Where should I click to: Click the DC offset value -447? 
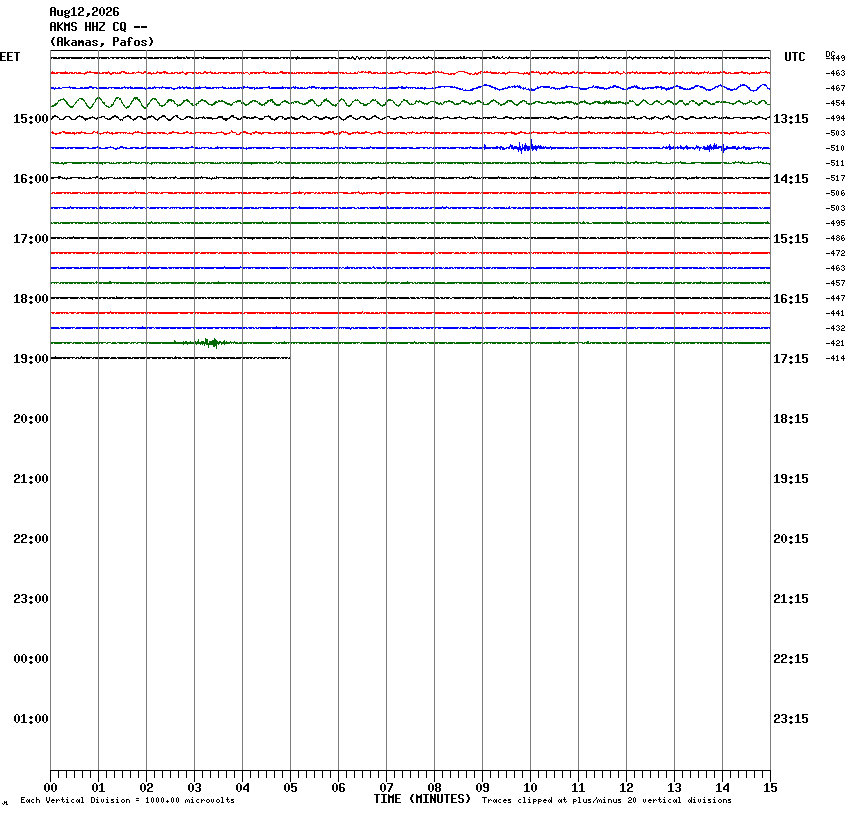(835, 299)
